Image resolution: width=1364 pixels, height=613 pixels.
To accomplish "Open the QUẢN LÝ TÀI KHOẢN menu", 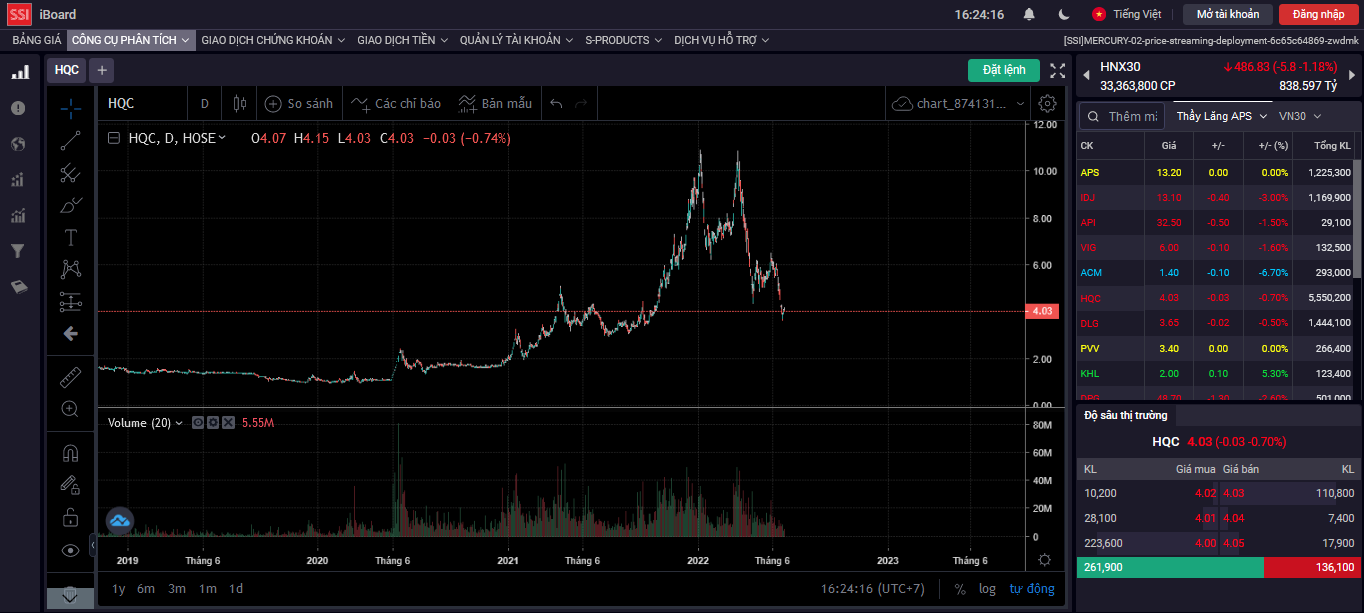I will click(517, 40).
